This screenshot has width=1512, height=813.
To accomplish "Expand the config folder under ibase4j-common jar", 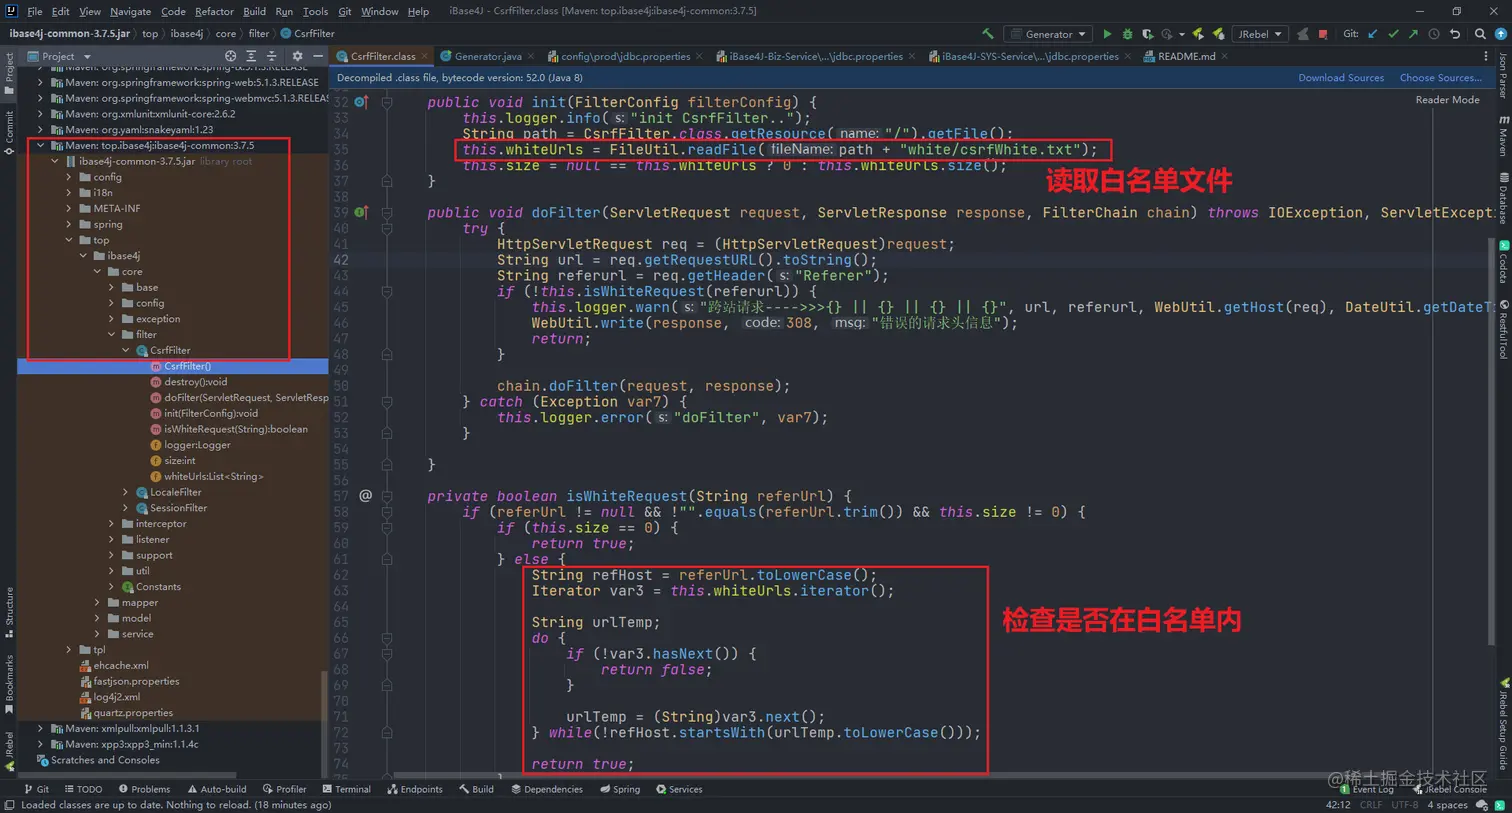I will [x=69, y=177].
